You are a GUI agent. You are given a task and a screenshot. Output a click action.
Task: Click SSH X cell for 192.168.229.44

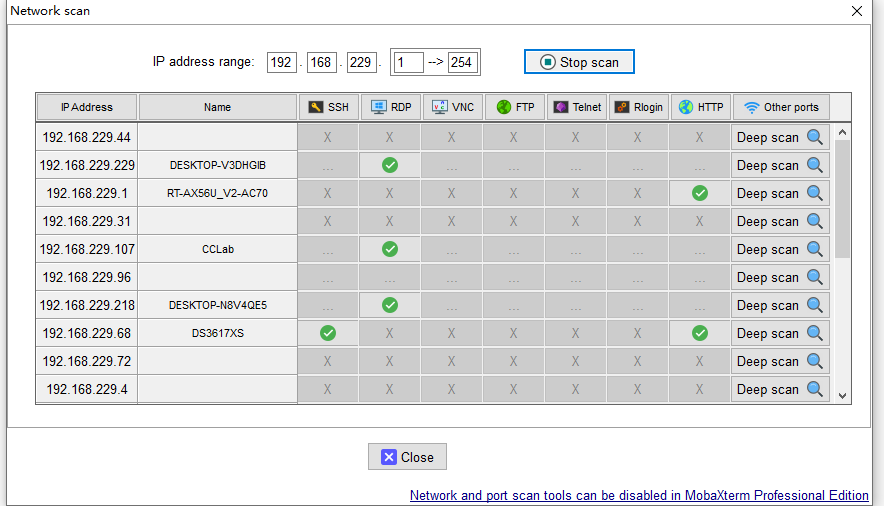[328, 137]
